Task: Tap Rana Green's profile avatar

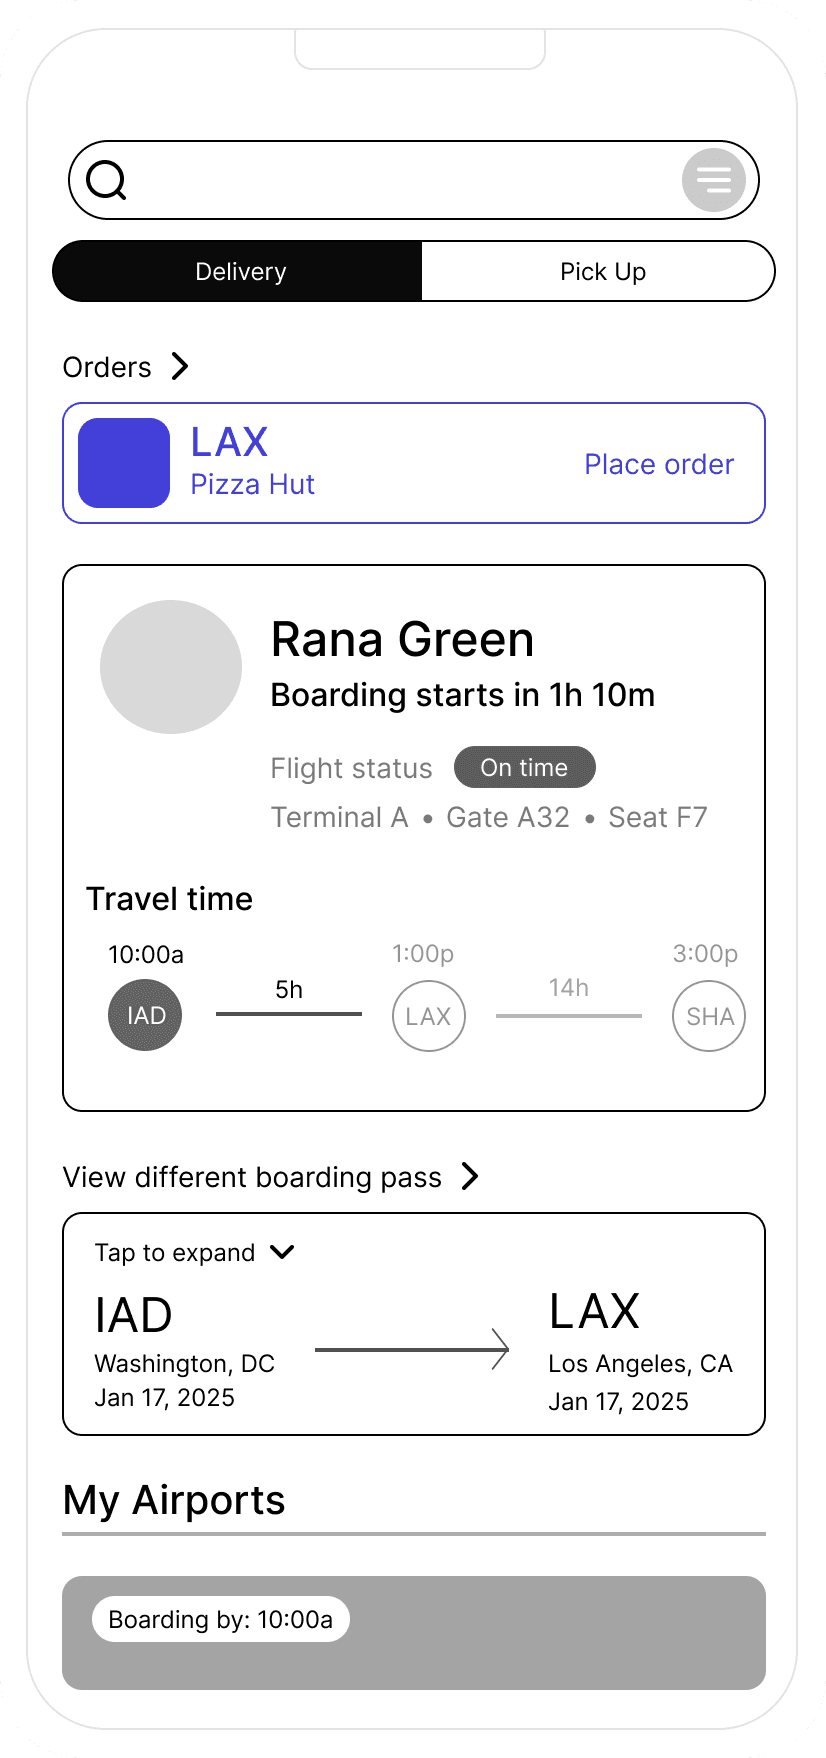Action: (171, 667)
